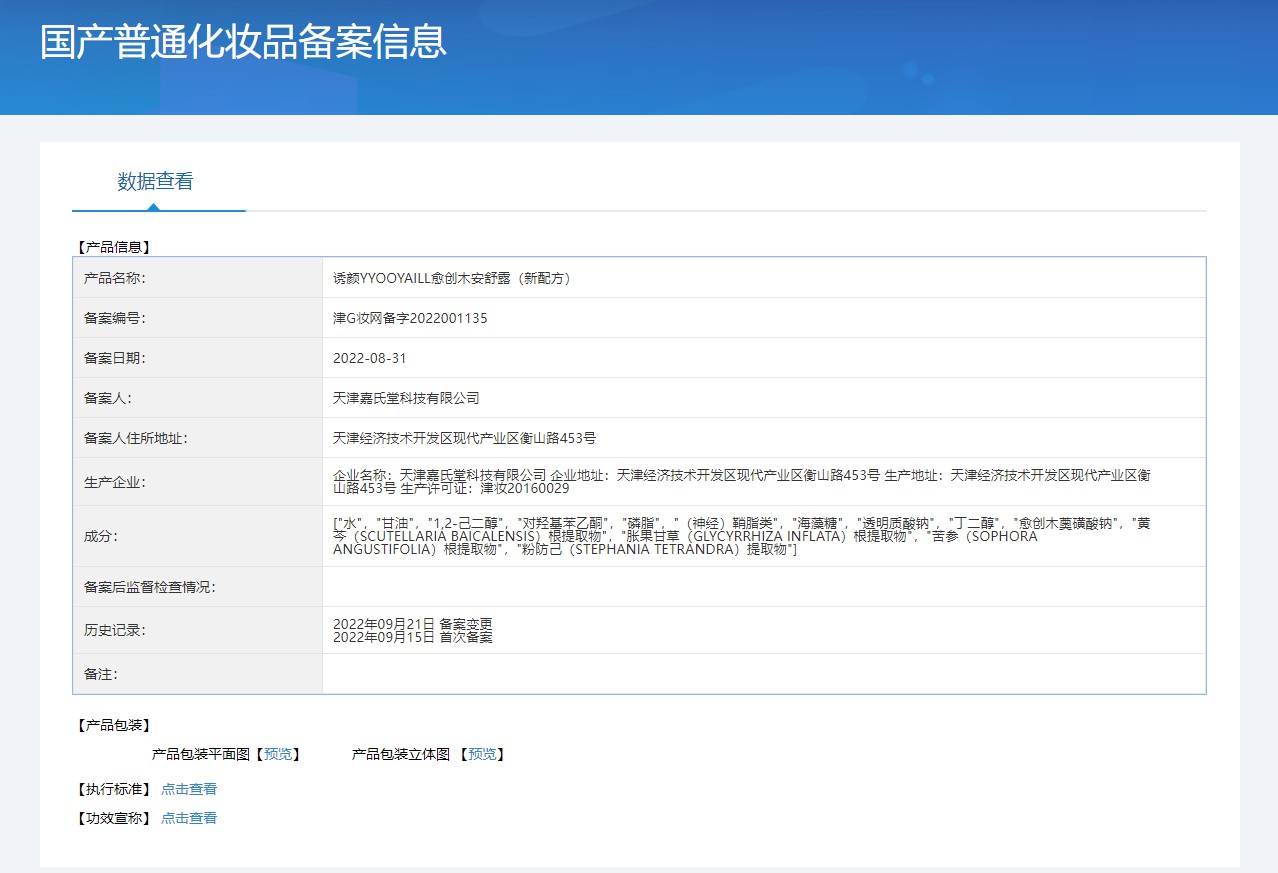
Task: Click the 产品名称 label cell
Action: pos(198,278)
